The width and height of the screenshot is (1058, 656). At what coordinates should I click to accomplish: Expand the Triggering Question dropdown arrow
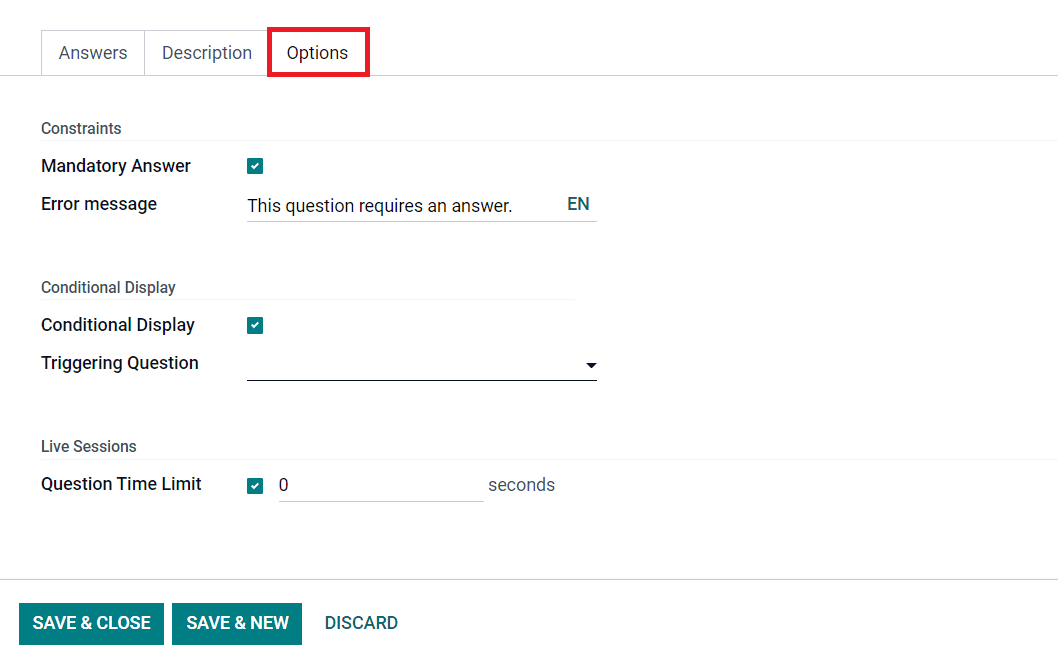pyautogui.click(x=591, y=365)
